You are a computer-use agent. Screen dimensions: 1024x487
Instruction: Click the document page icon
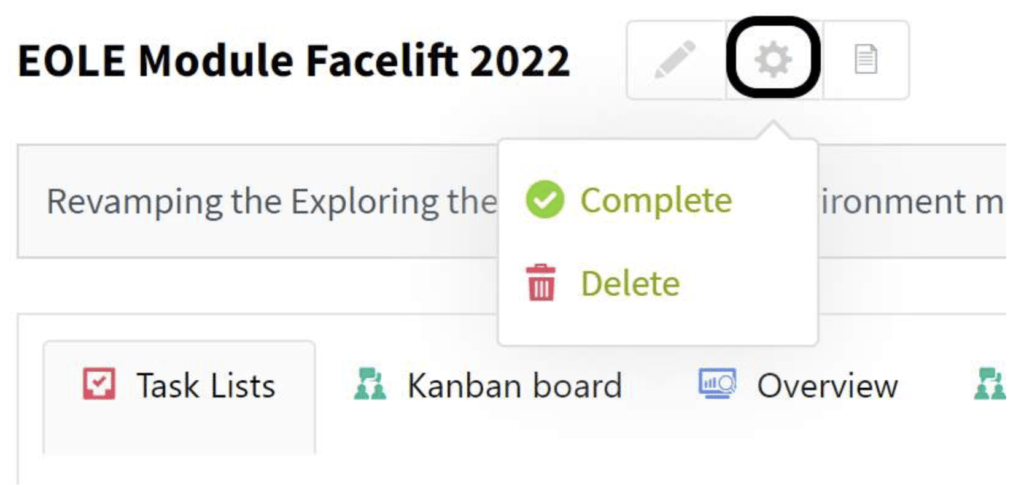click(x=865, y=61)
